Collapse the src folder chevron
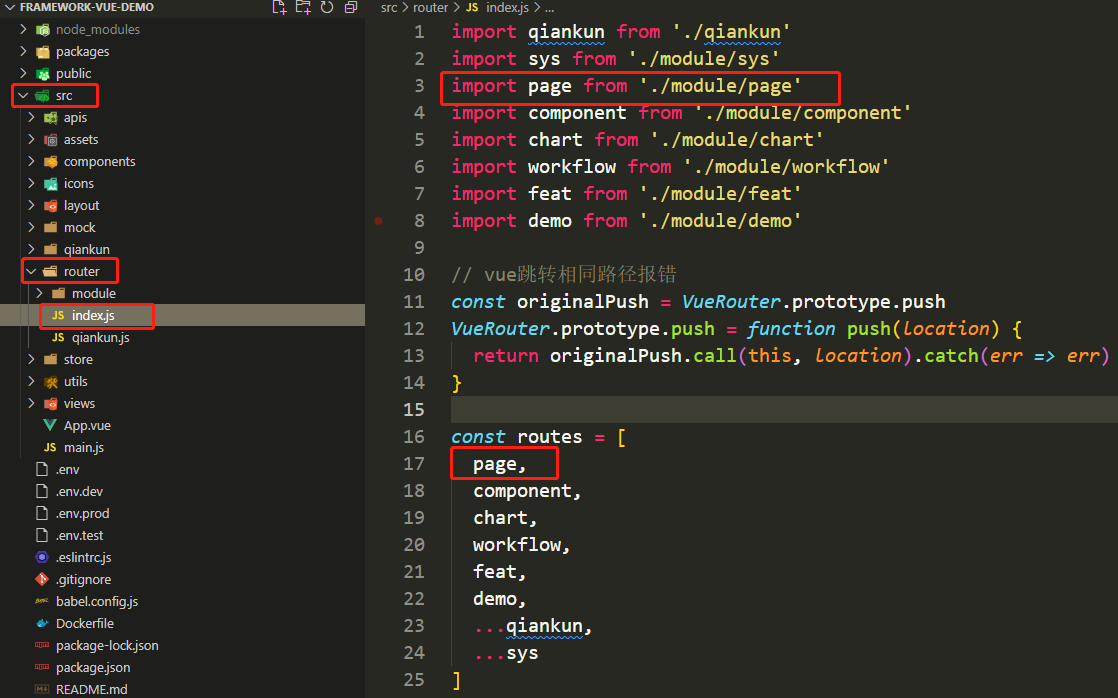 pos(24,96)
